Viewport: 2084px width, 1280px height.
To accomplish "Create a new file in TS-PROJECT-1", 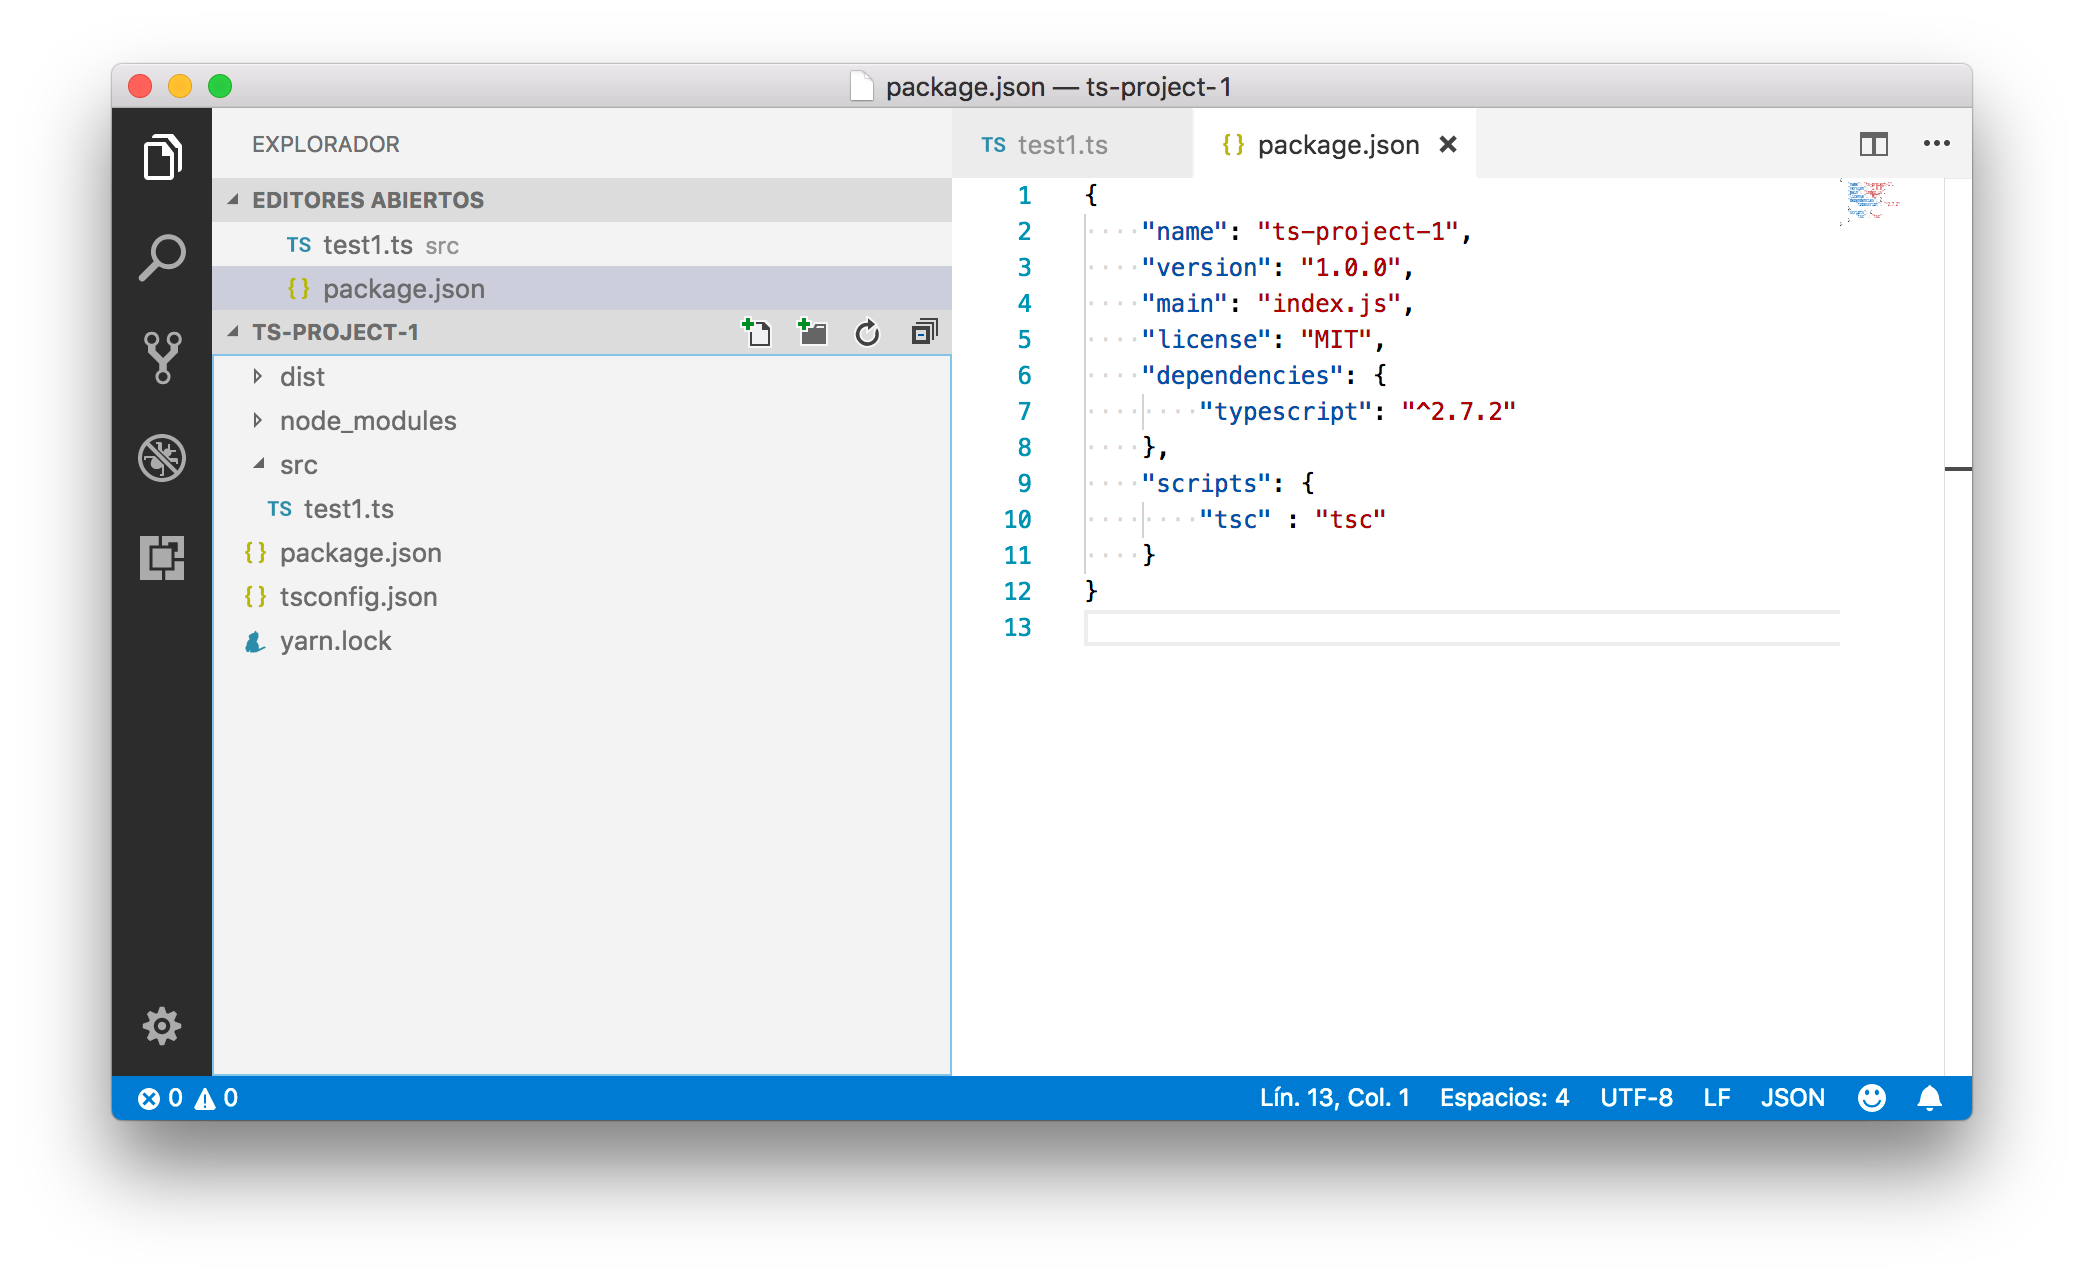I will (x=756, y=331).
